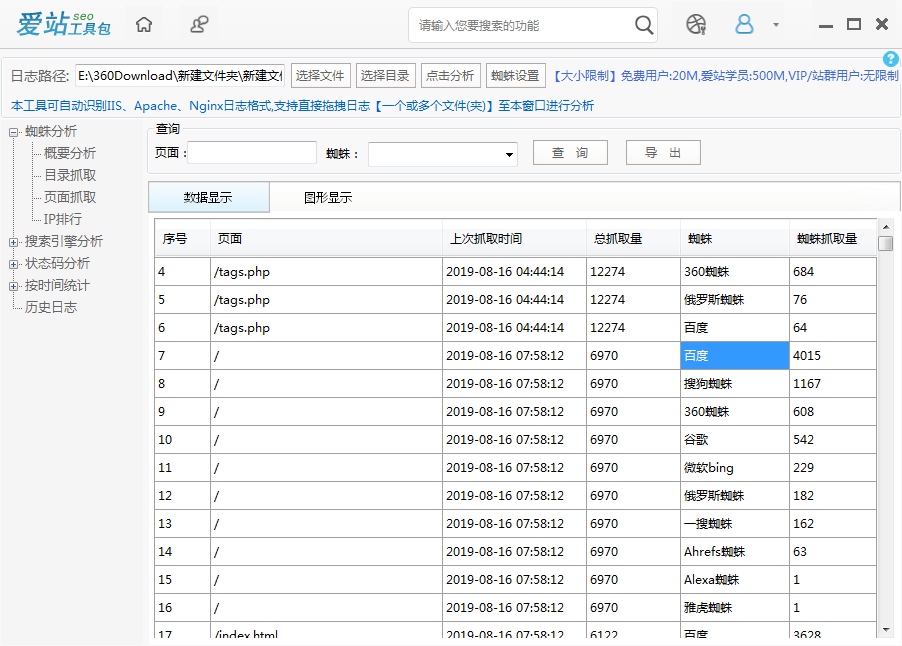
Task: Click the 选择文件 button
Action: click(320, 76)
